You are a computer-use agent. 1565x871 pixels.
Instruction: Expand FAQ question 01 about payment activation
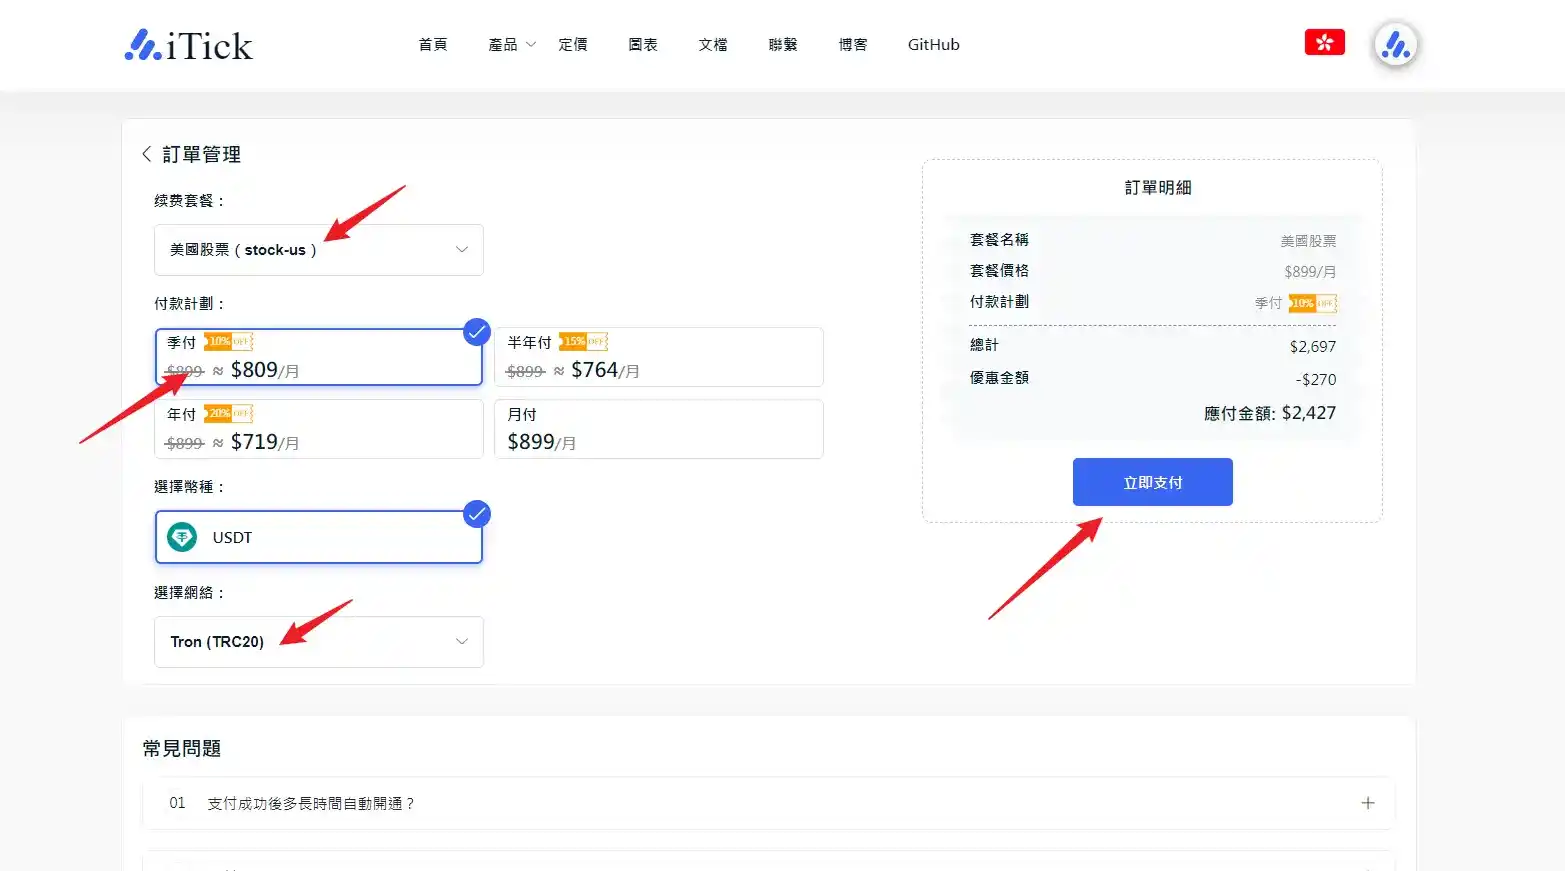(1367, 802)
